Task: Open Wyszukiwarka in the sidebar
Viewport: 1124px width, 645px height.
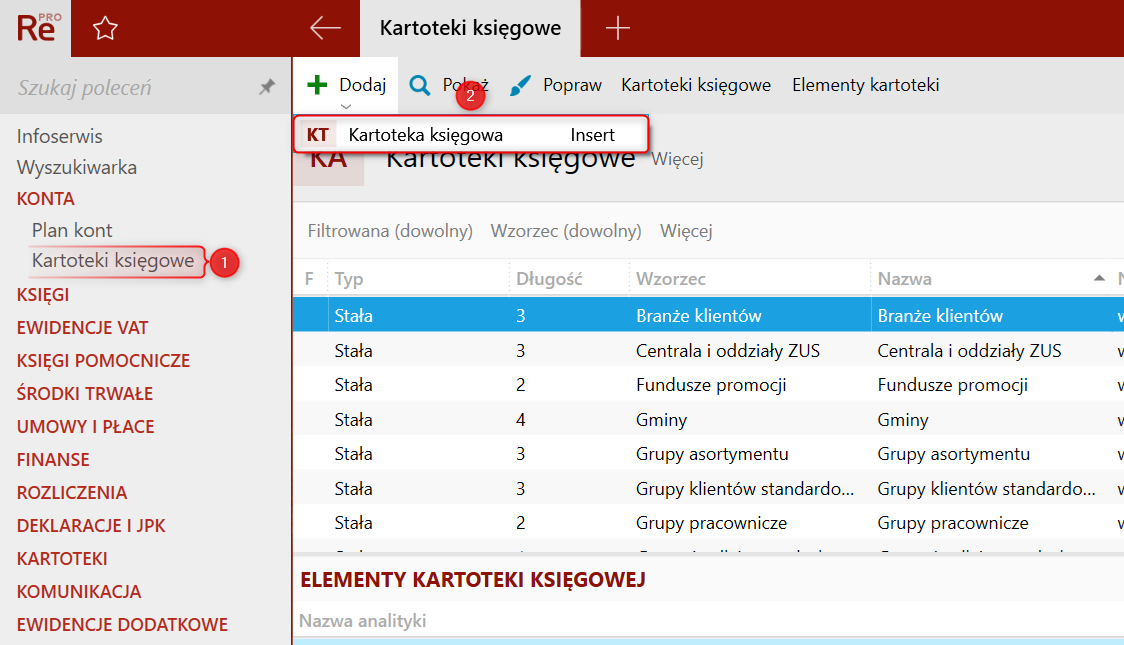Action: [77, 168]
